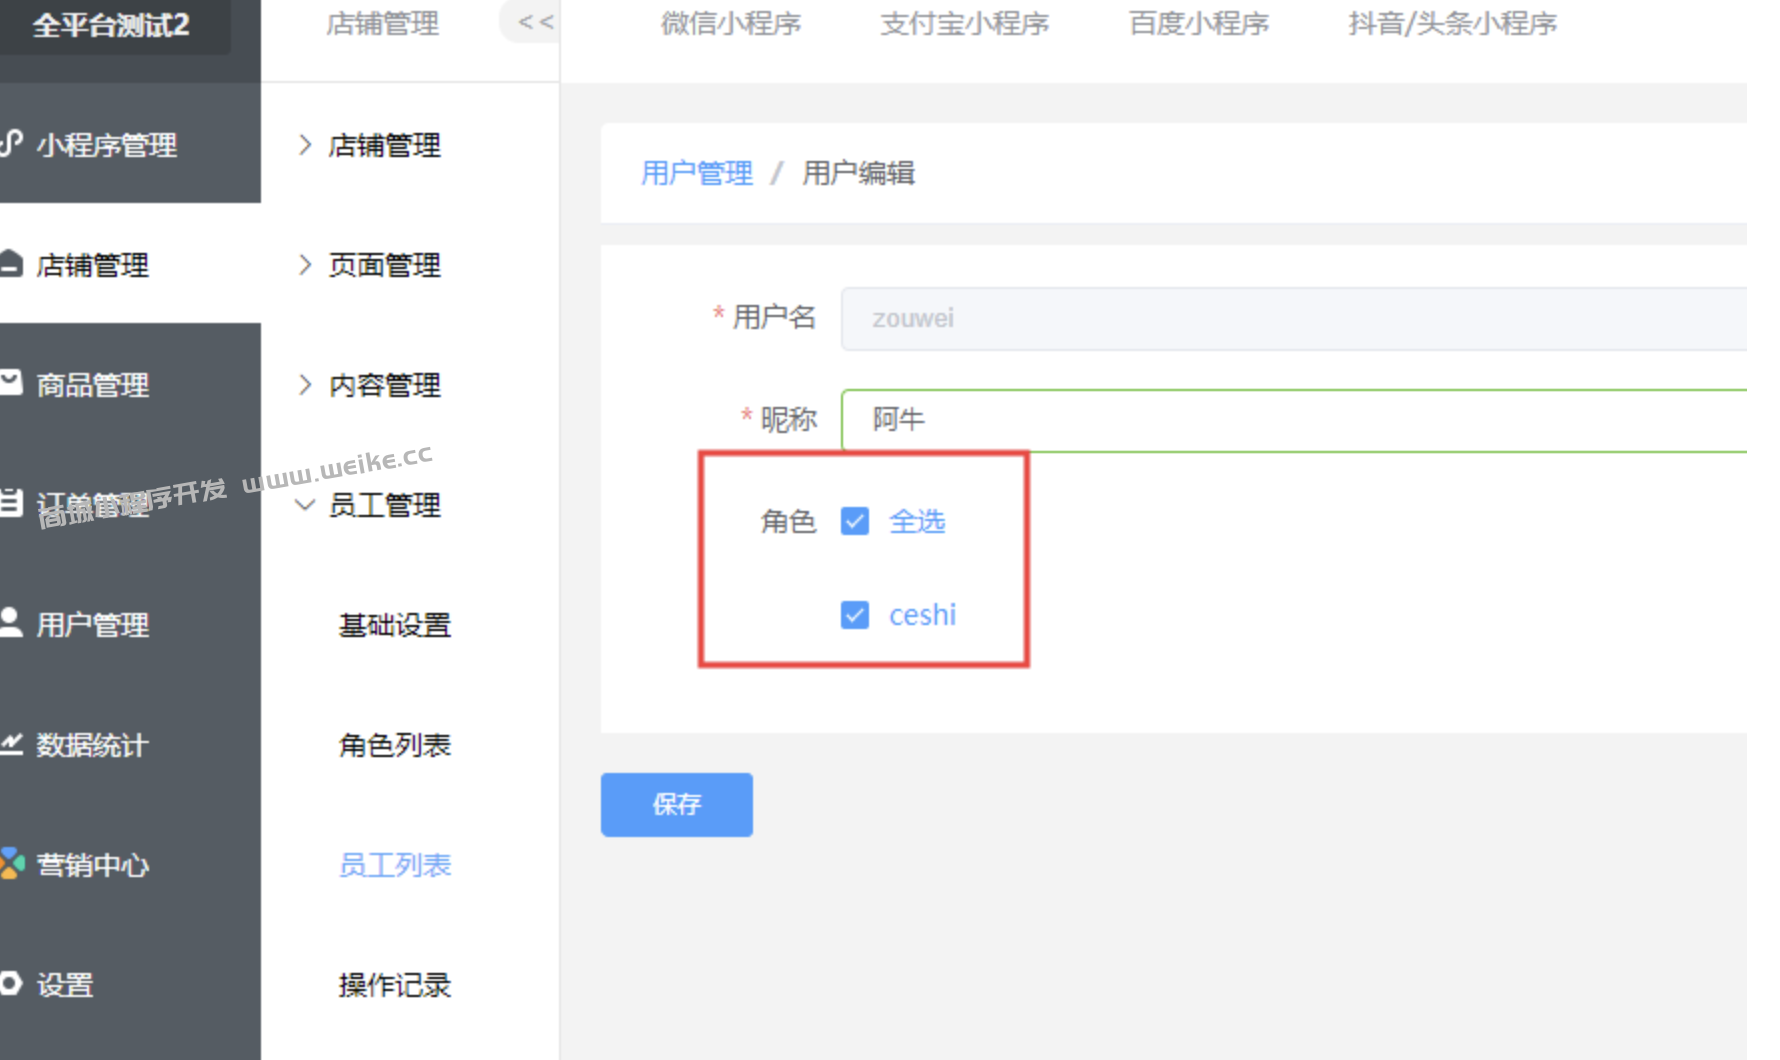This screenshot has height=1060, width=1780.
Task: Open 用户管理 in the main sidebar
Action: coord(93,625)
